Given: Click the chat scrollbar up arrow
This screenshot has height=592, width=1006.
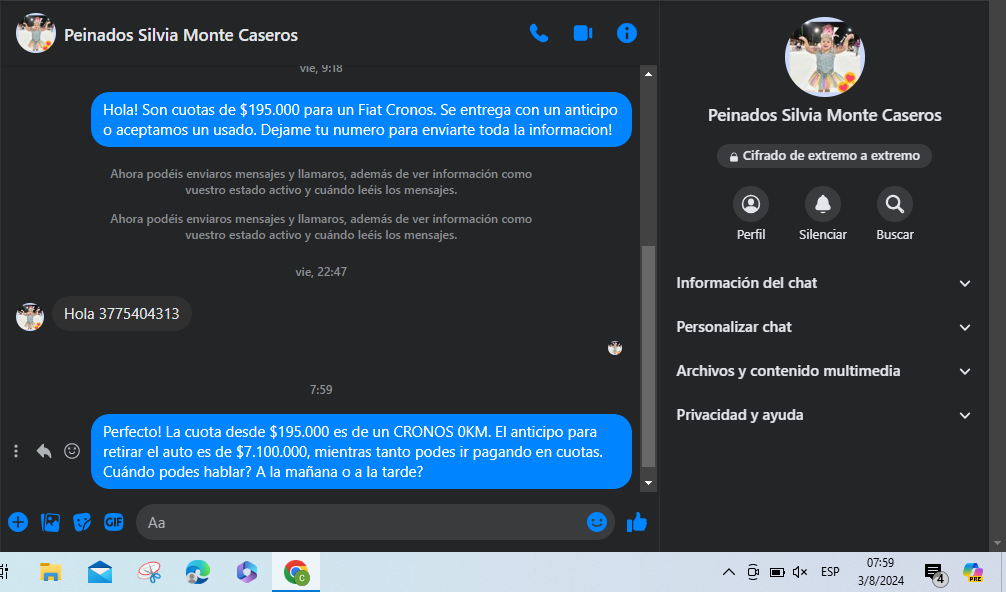Looking at the screenshot, I should coord(649,74).
